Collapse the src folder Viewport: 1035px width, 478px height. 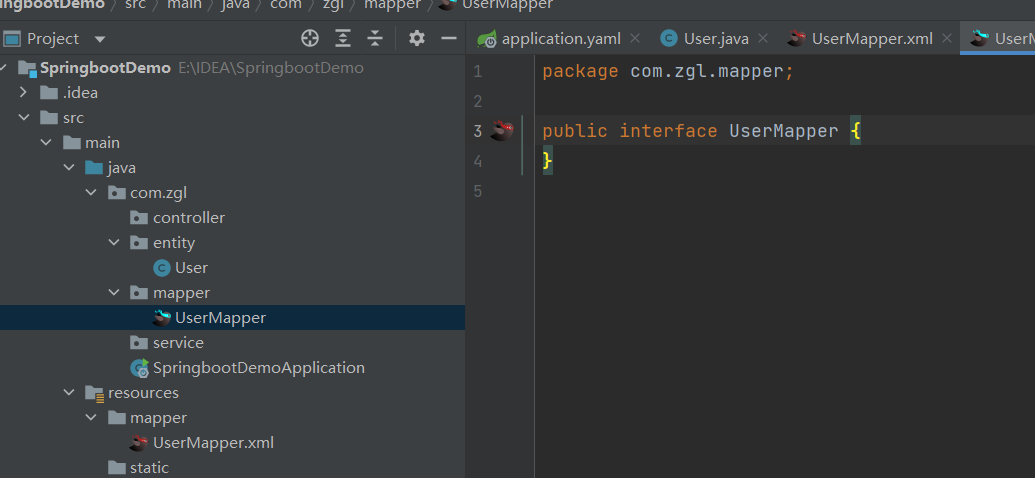[24, 118]
